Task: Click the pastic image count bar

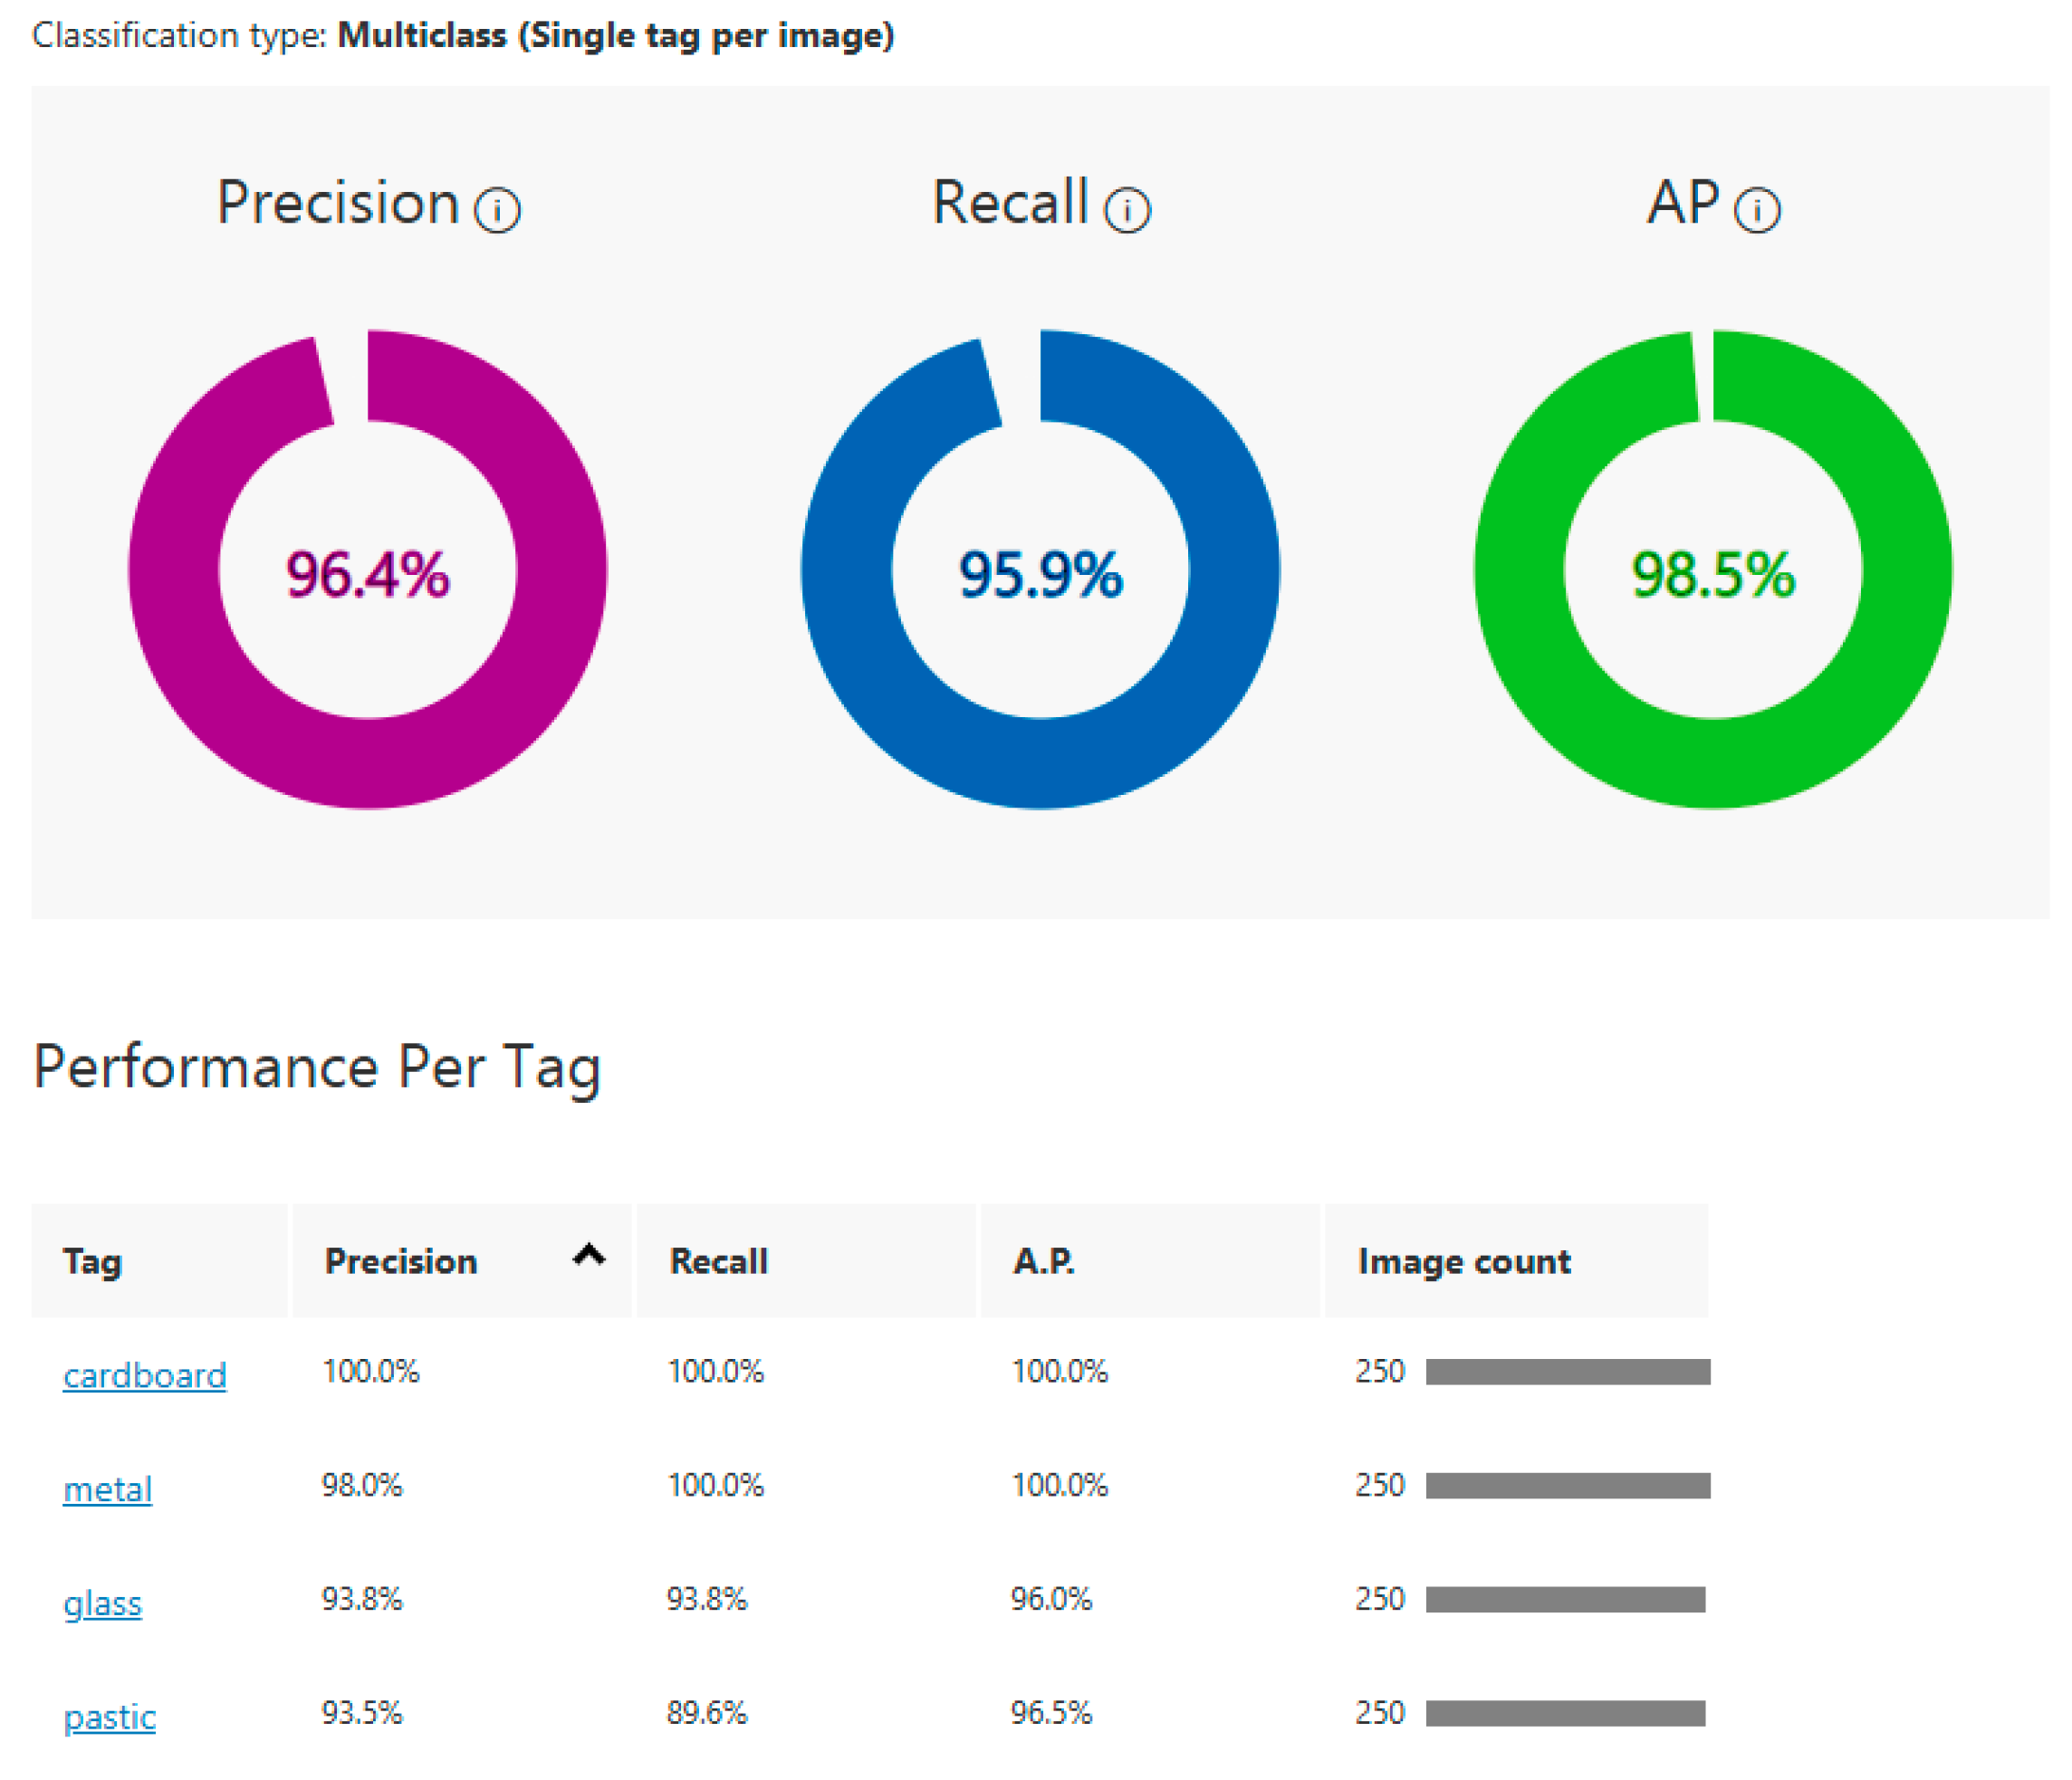Action: click(x=1565, y=1714)
